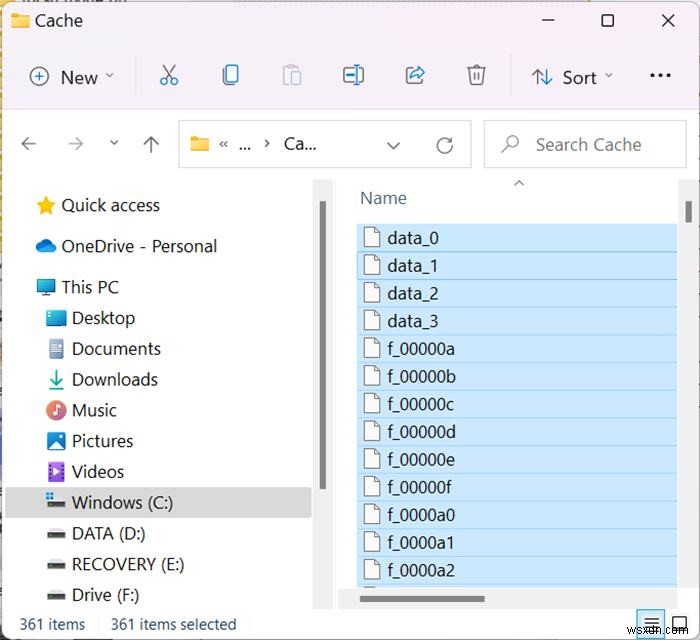Click the Rename icon in toolbar
The height and width of the screenshot is (640, 700).
click(353, 75)
